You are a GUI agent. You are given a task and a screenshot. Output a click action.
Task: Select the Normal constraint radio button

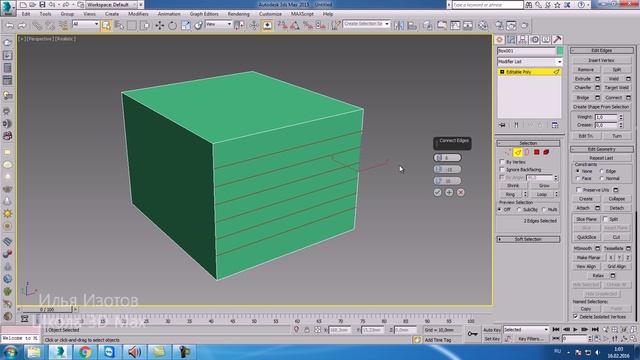[602, 178]
